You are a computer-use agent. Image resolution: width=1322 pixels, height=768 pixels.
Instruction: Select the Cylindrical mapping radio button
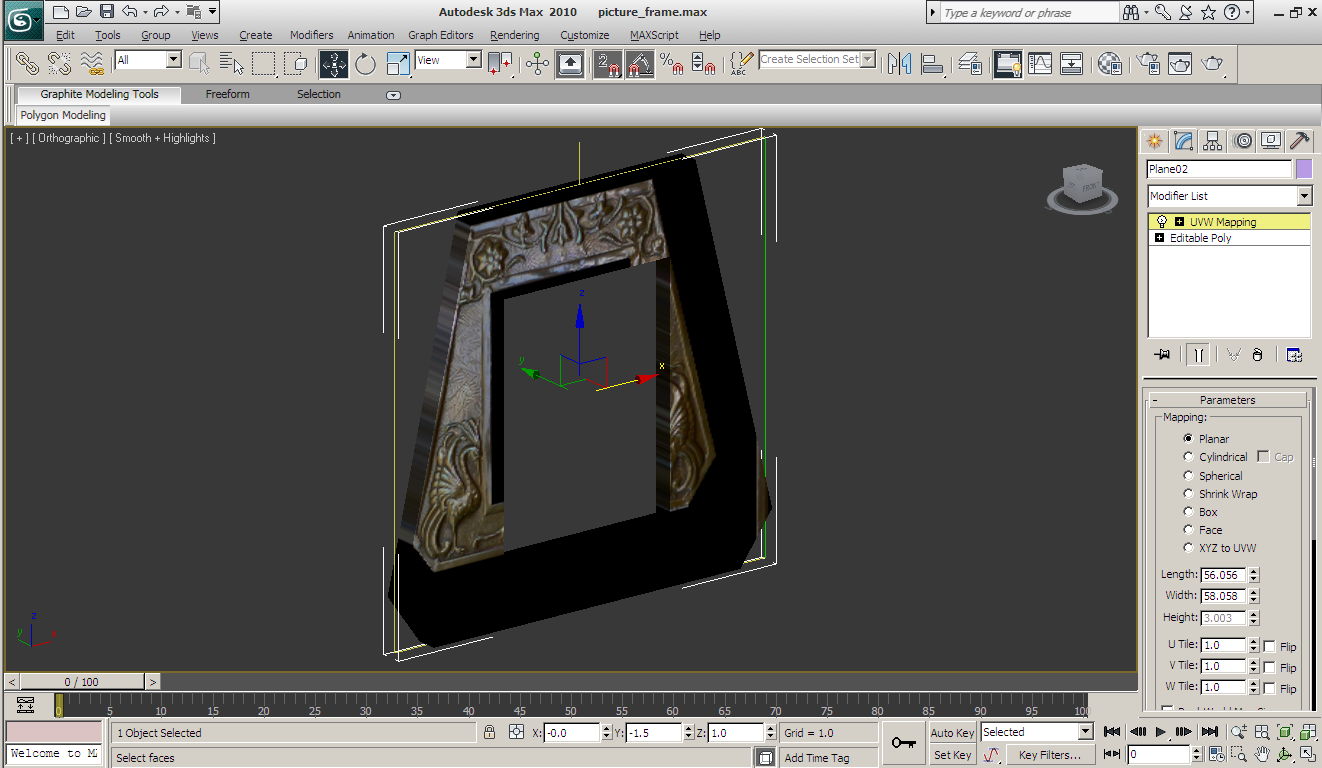[1189, 457]
